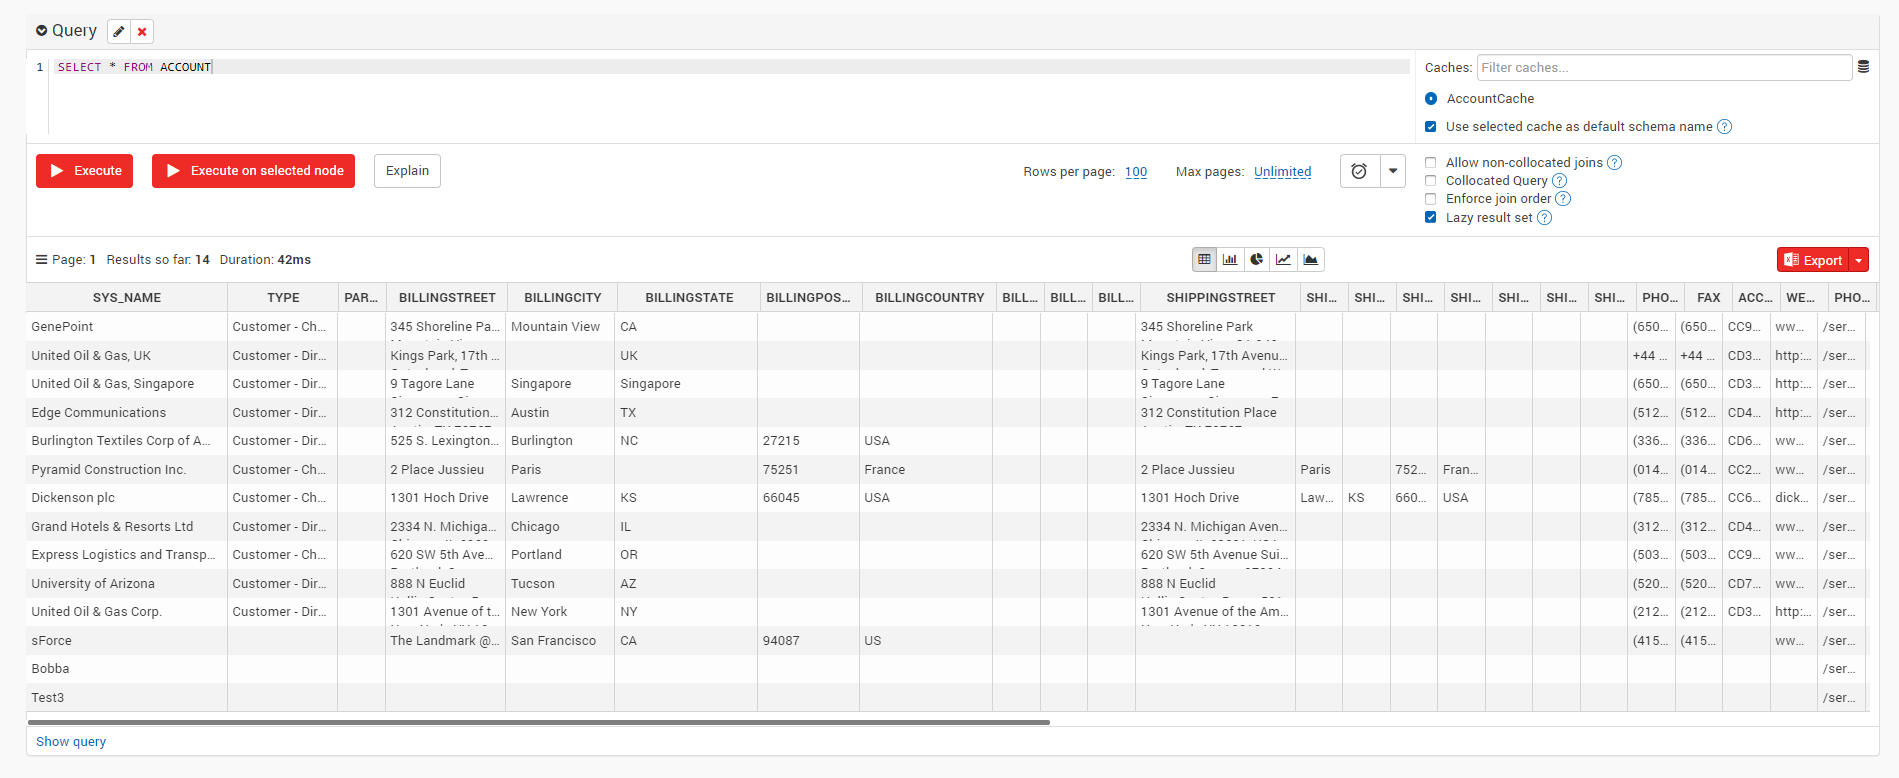This screenshot has height=778, width=1899.
Task: Switch results to pie chart view
Action: pos(1257,260)
